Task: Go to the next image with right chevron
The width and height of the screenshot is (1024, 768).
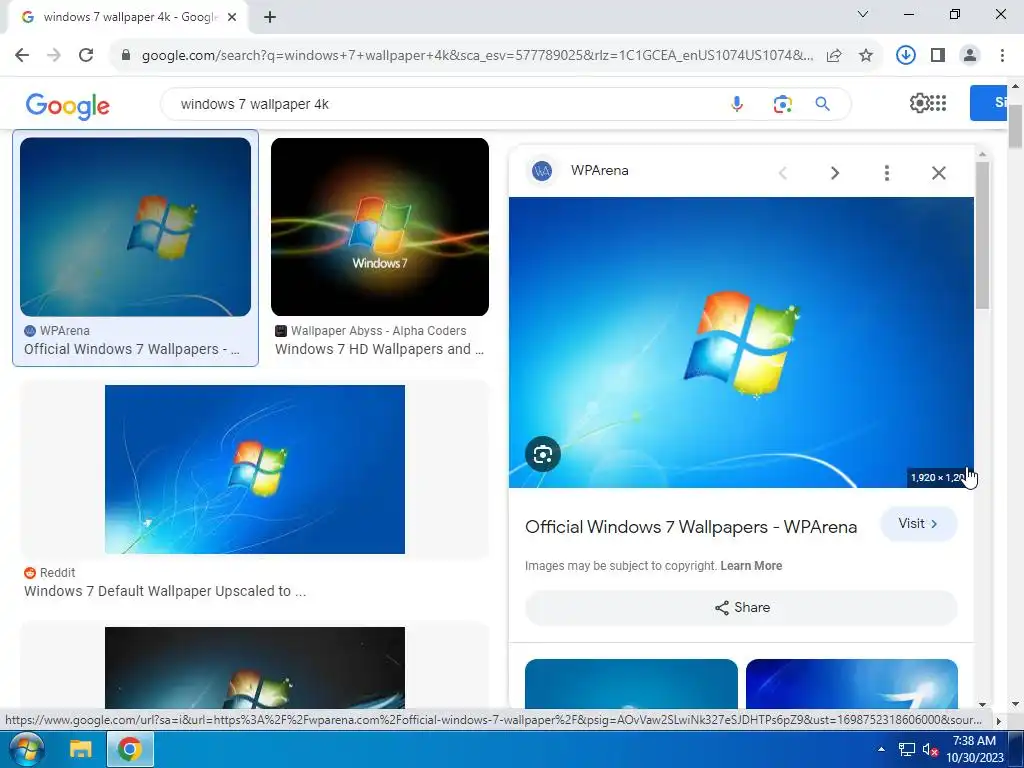Action: (x=835, y=172)
